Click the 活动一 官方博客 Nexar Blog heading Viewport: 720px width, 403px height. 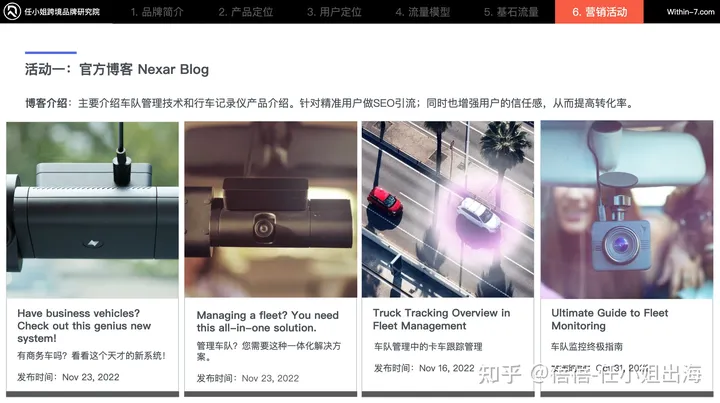tap(117, 69)
